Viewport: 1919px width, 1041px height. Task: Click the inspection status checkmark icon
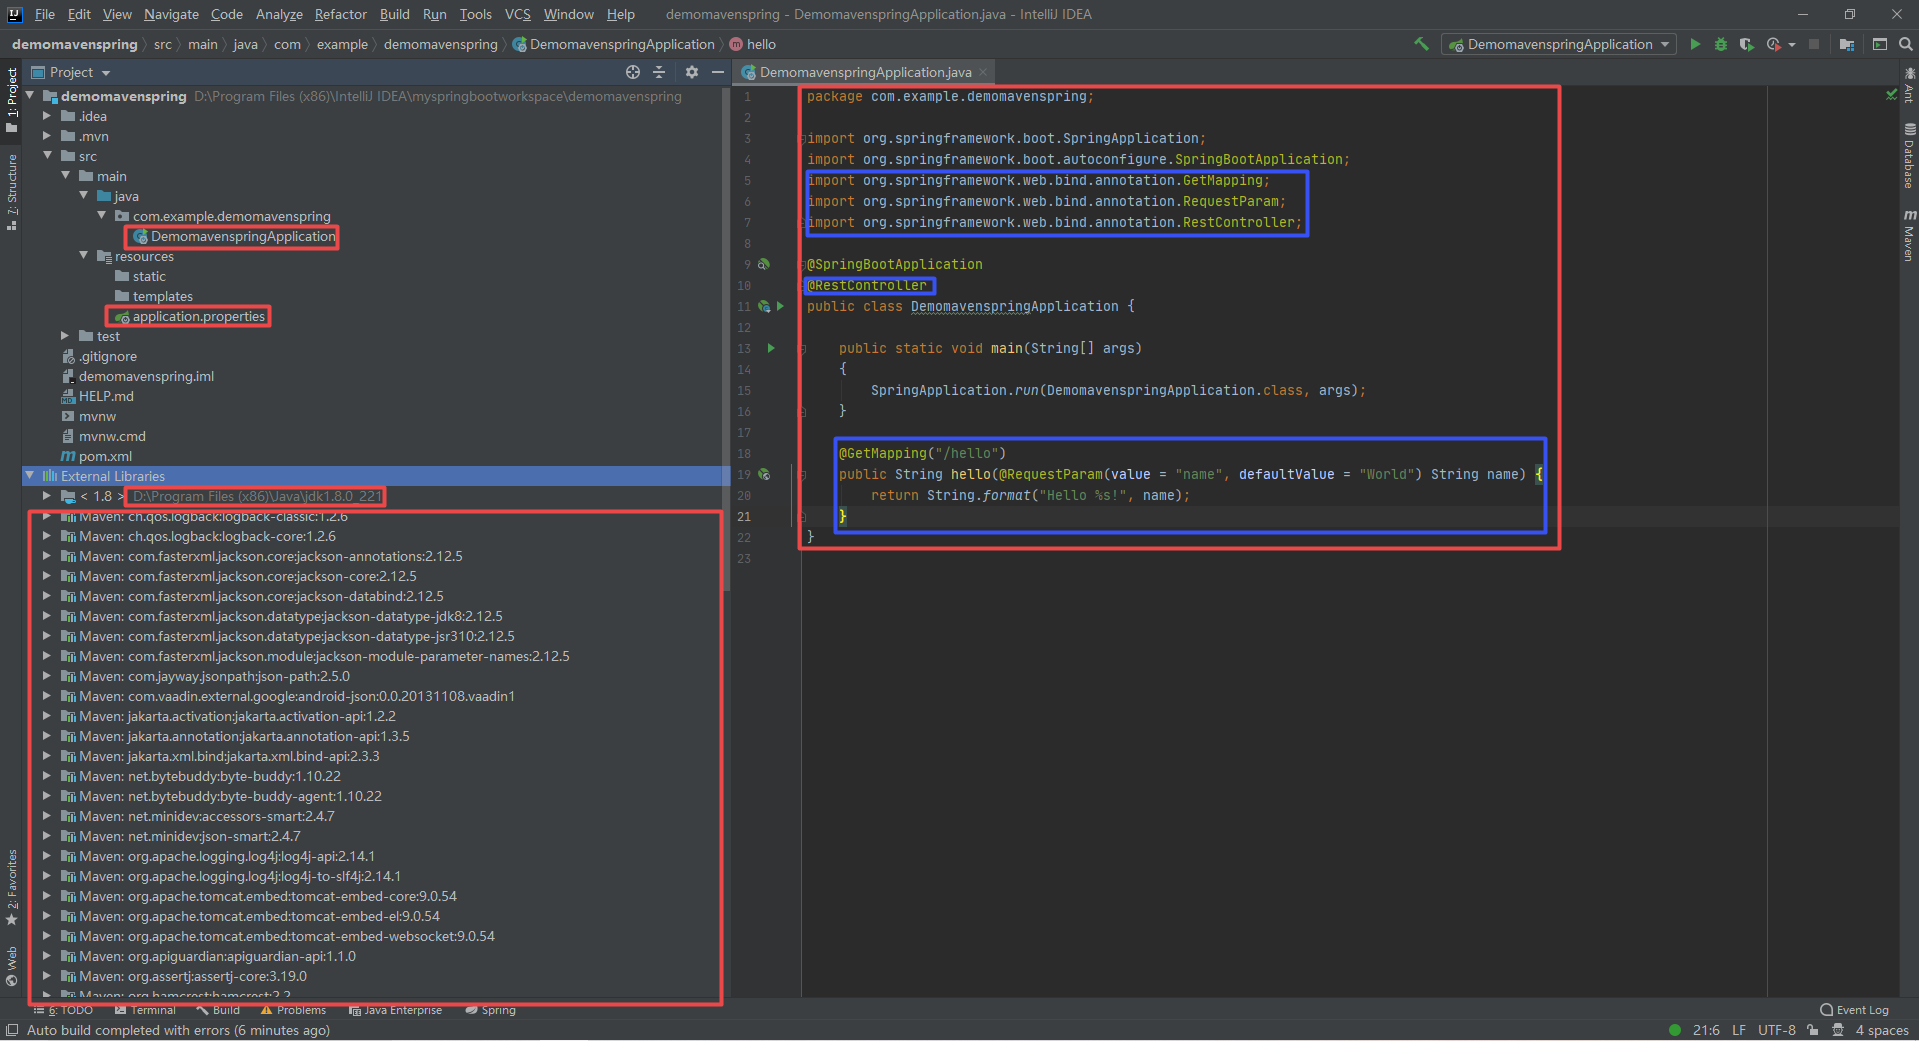[x=1891, y=95]
